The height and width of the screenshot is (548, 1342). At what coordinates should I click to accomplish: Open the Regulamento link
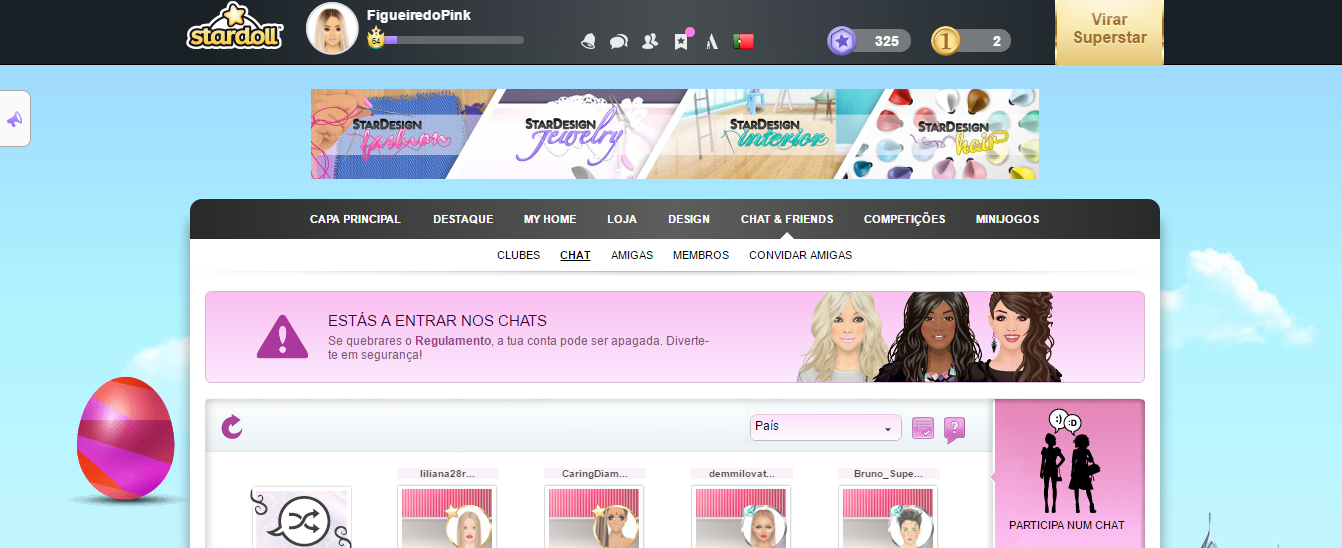tap(453, 341)
